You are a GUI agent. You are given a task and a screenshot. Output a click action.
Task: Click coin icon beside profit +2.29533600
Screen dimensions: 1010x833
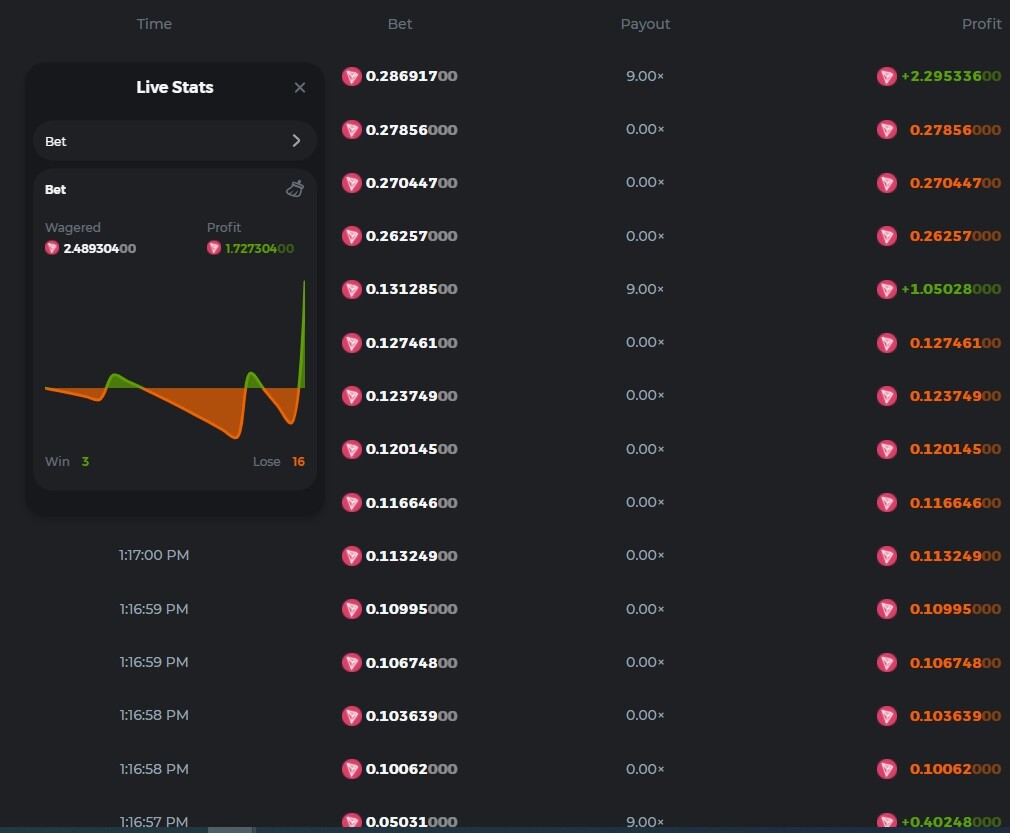point(887,76)
